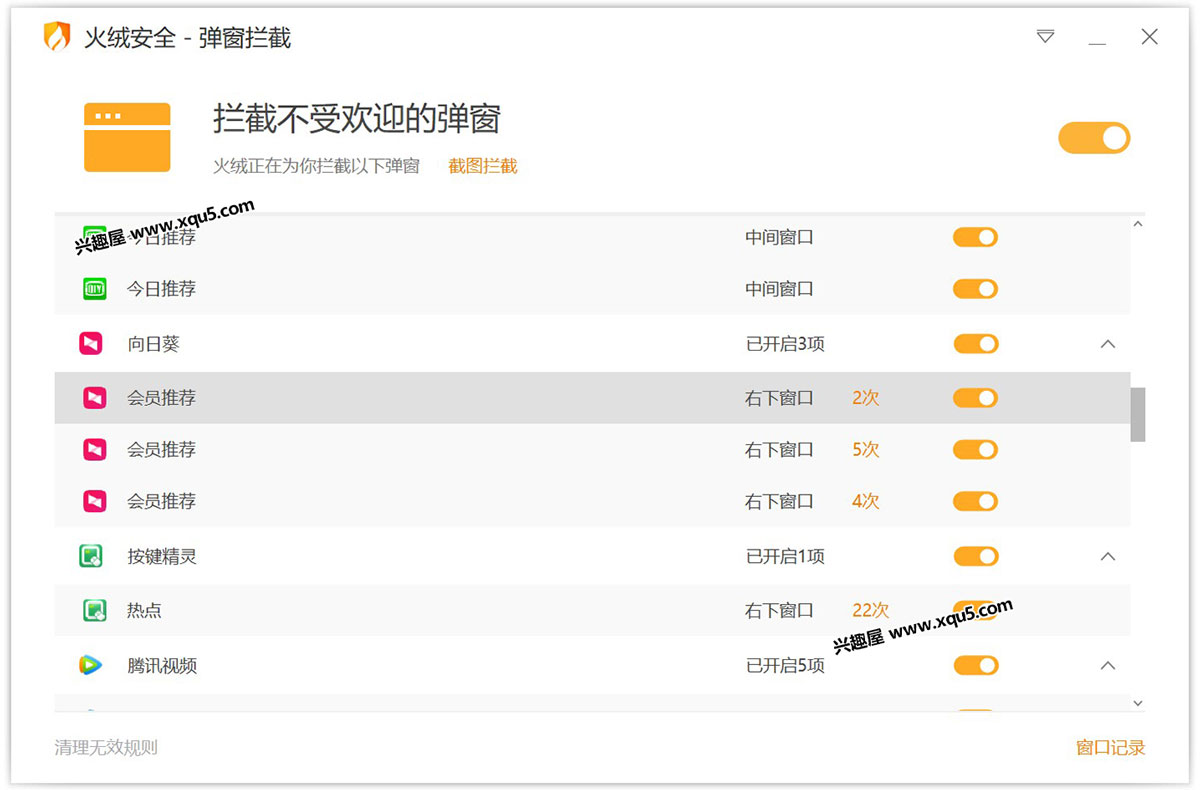Click icon of 会员推荐 row with 5次
The height and width of the screenshot is (790, 1200).
pos(94,450)
